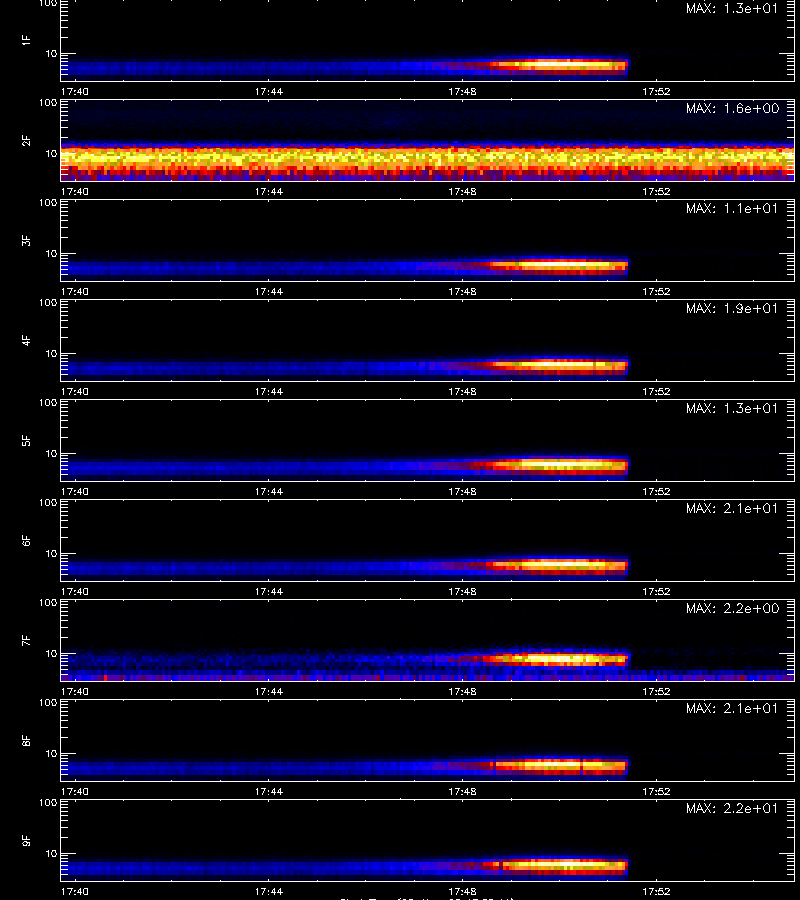
Task: Click the MAX: 1.1e+01 label in panel 3F
Action: coord(732,208)
